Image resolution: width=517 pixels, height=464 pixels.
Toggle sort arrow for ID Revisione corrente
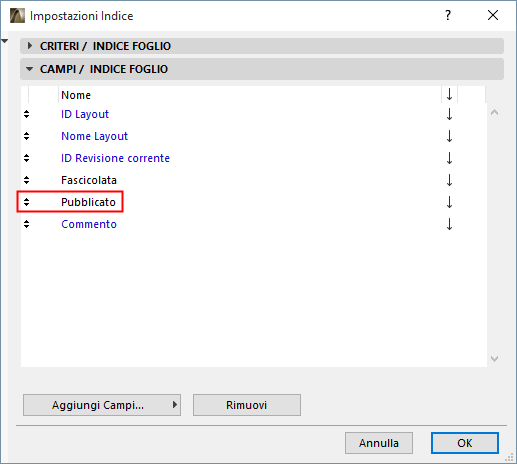(x=449, y=158)
